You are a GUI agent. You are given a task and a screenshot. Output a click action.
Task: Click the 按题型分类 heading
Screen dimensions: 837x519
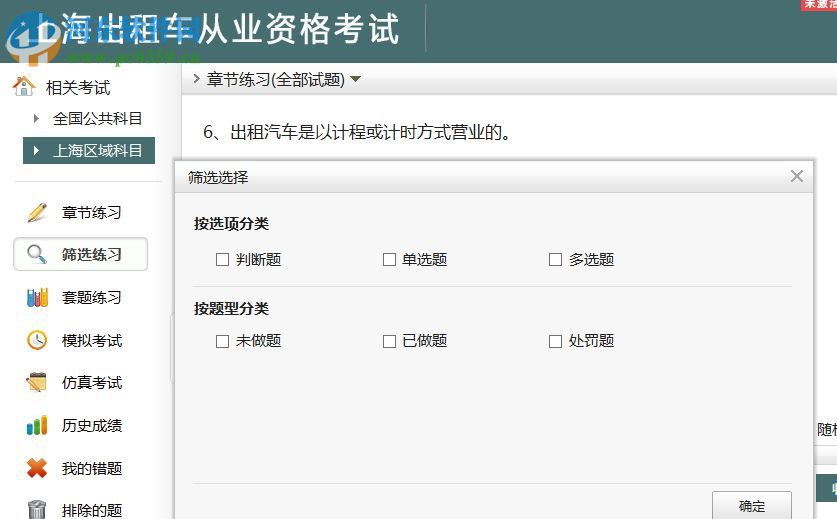pos(231,309)
